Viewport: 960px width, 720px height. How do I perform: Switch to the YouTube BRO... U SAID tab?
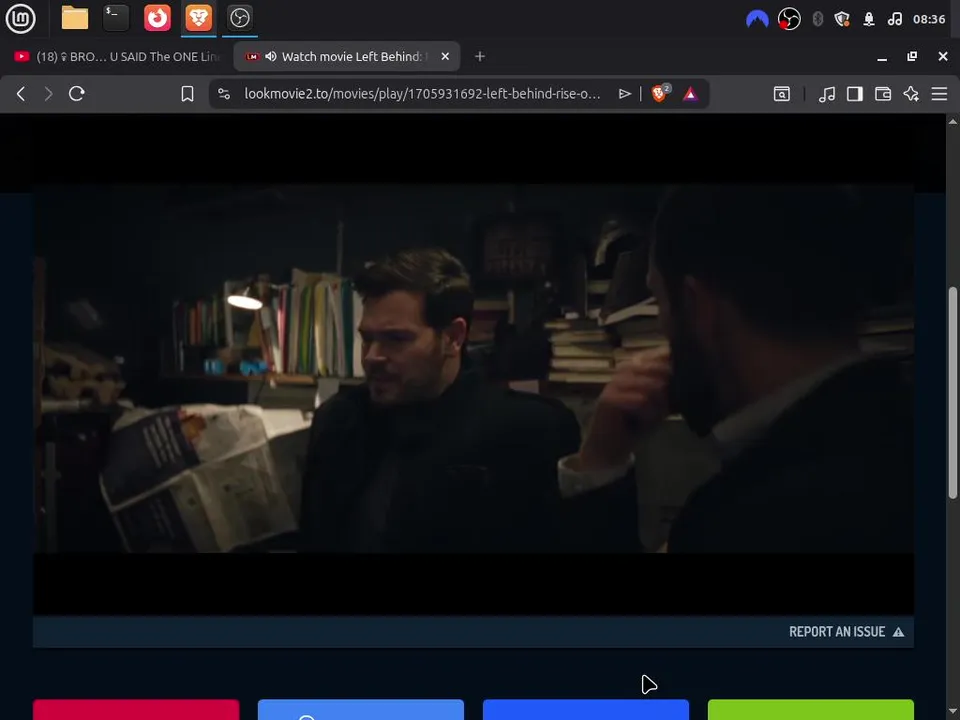[x=116, y=56]
